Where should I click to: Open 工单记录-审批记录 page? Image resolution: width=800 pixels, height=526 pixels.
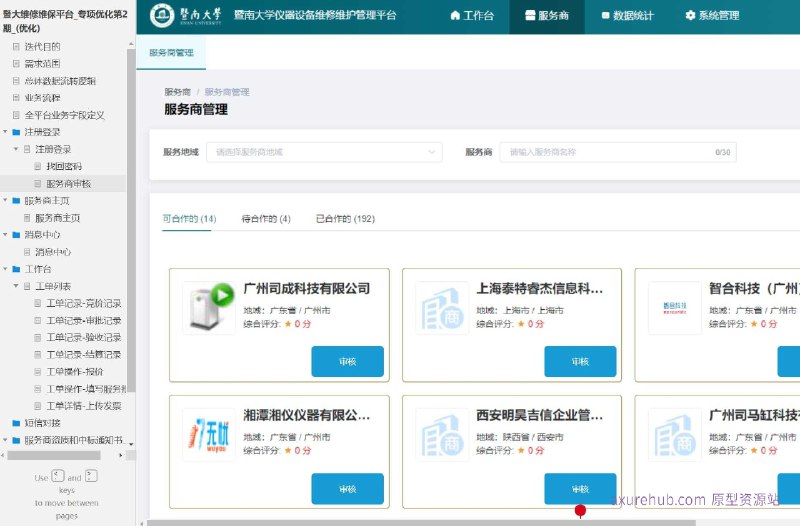pos(84,320)
